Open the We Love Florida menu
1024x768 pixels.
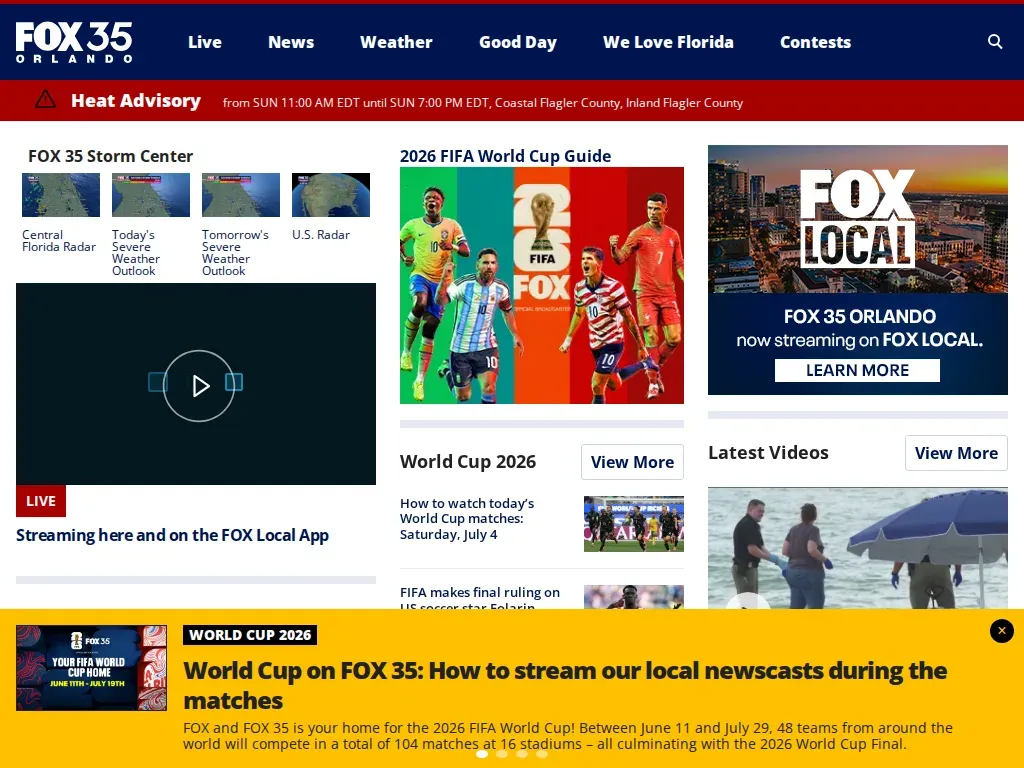click(x=668, y=42)
